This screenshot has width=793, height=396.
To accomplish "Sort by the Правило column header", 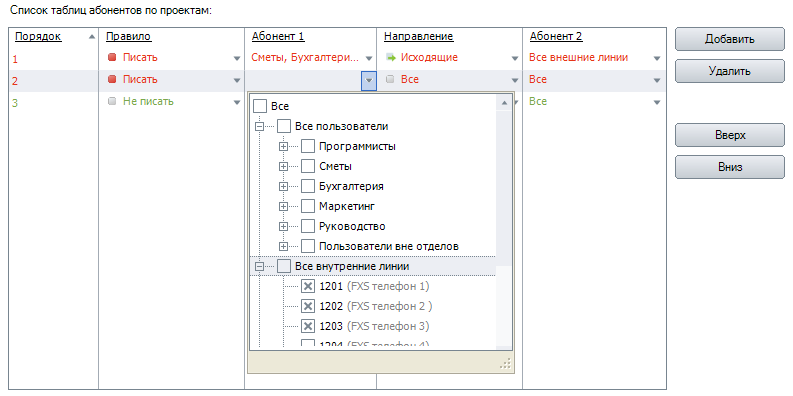I will [128, 36].
